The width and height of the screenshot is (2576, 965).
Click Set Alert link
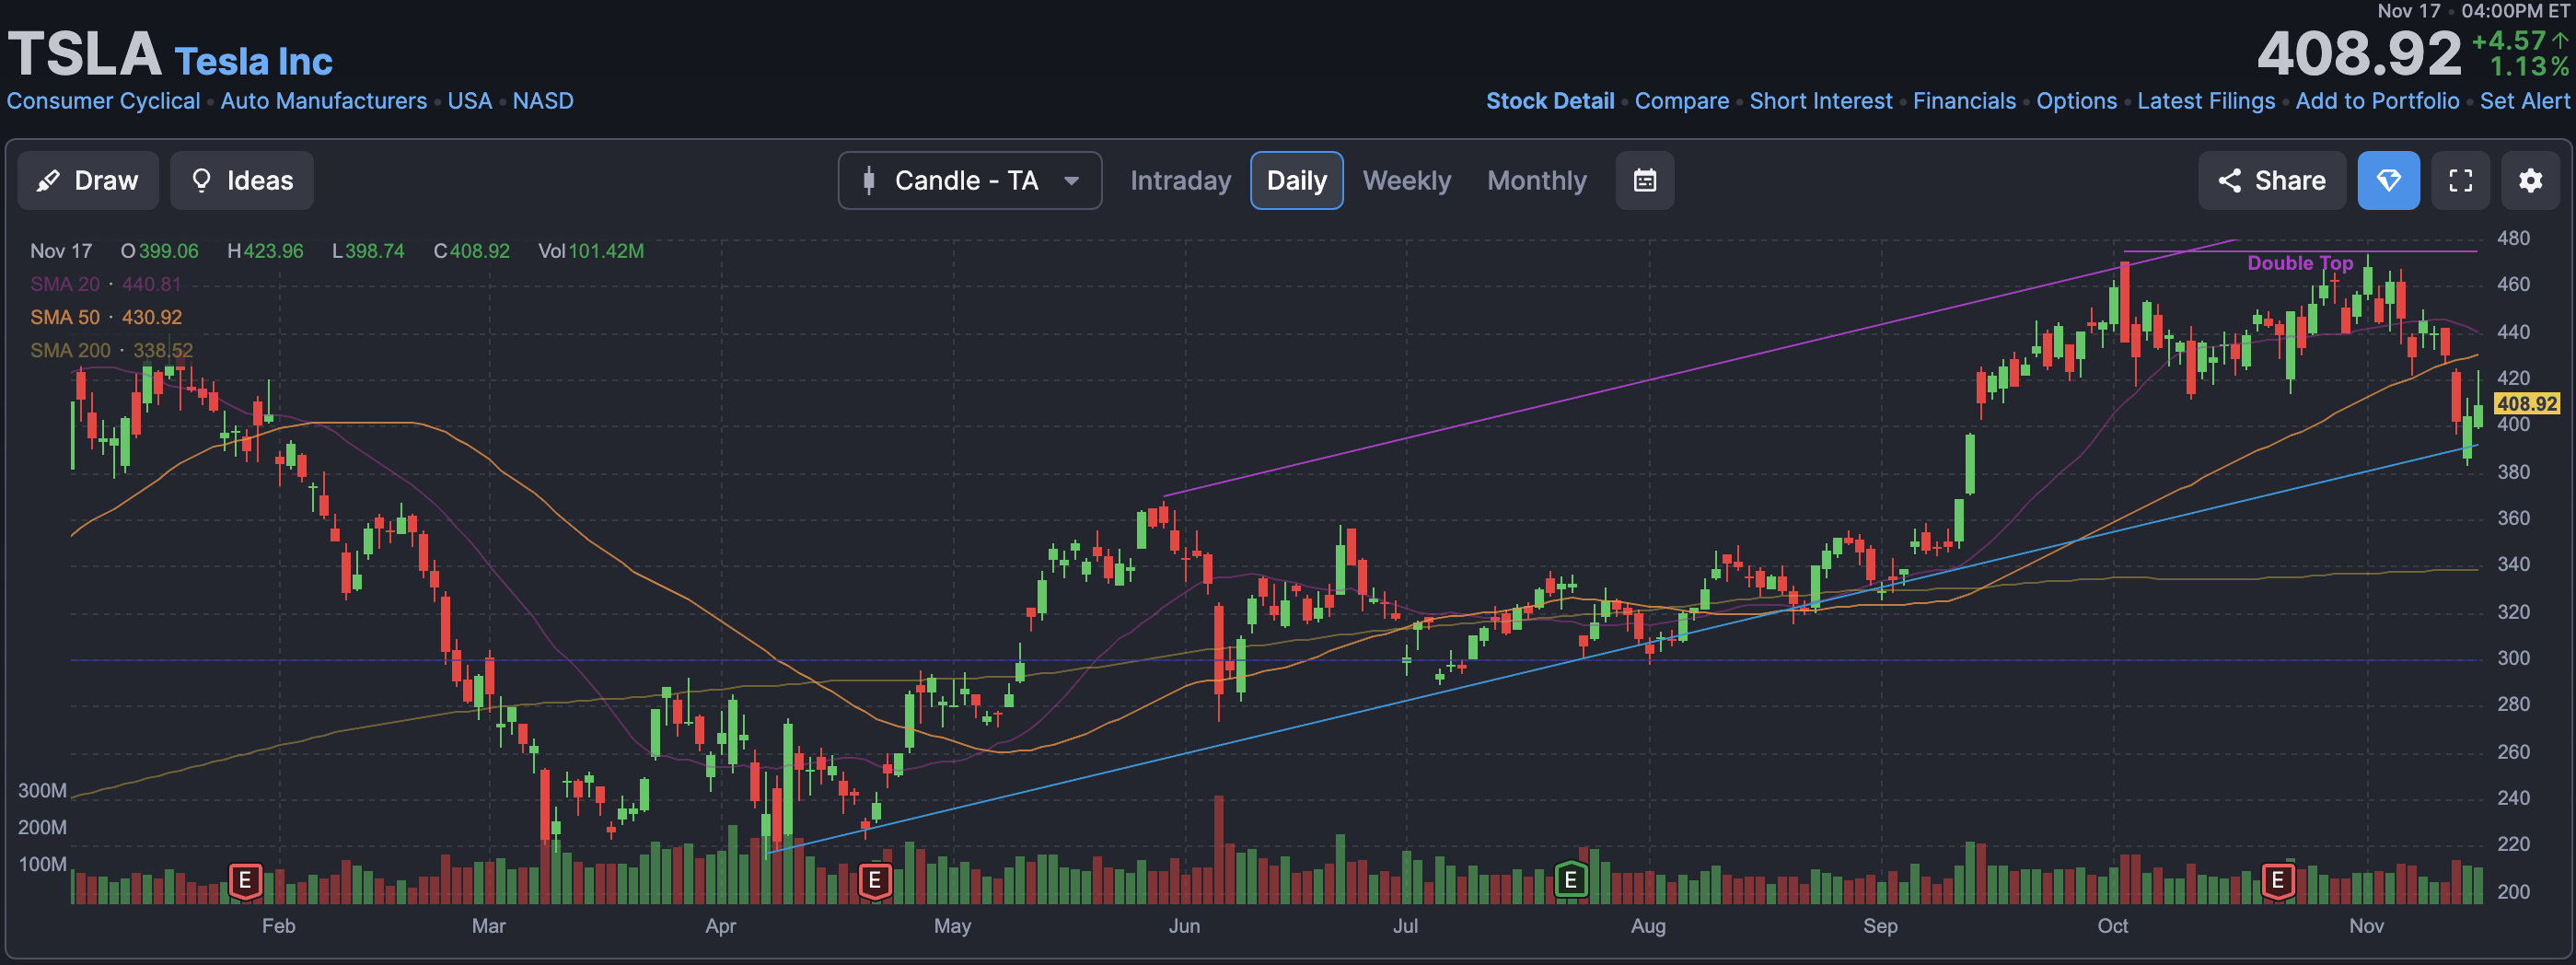click(2524, 101)
